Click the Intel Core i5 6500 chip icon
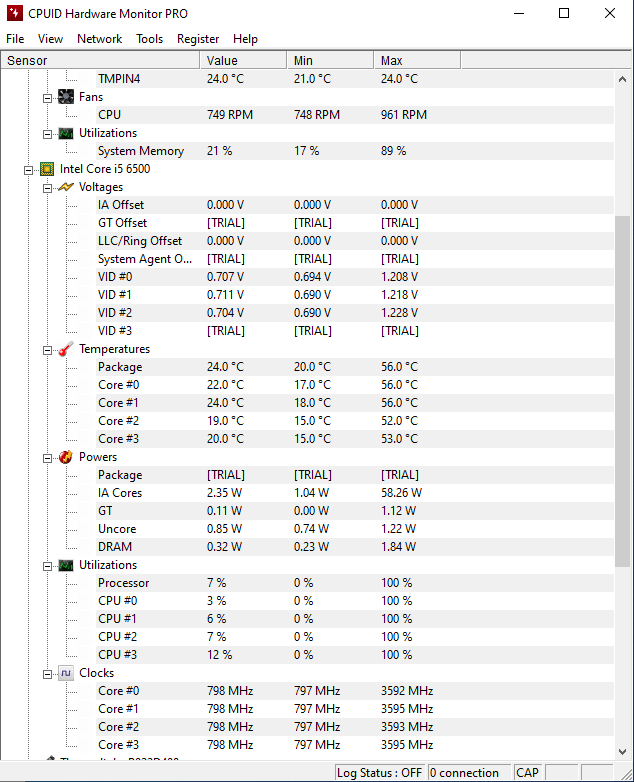This screenshot has width=634, height=782. click(47, 169)
